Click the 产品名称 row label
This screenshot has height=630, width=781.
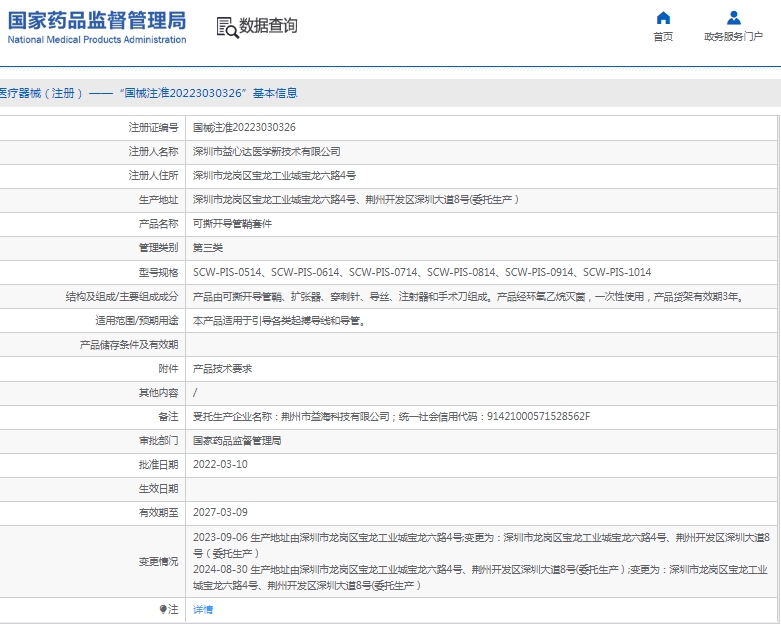(x=158, y=224)
